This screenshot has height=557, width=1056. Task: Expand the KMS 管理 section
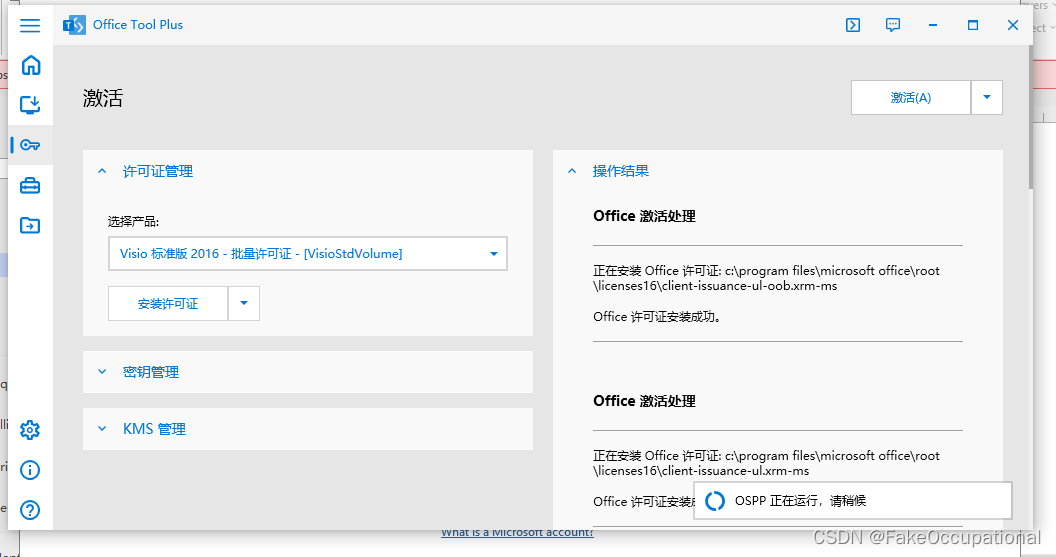click(308, 429)
